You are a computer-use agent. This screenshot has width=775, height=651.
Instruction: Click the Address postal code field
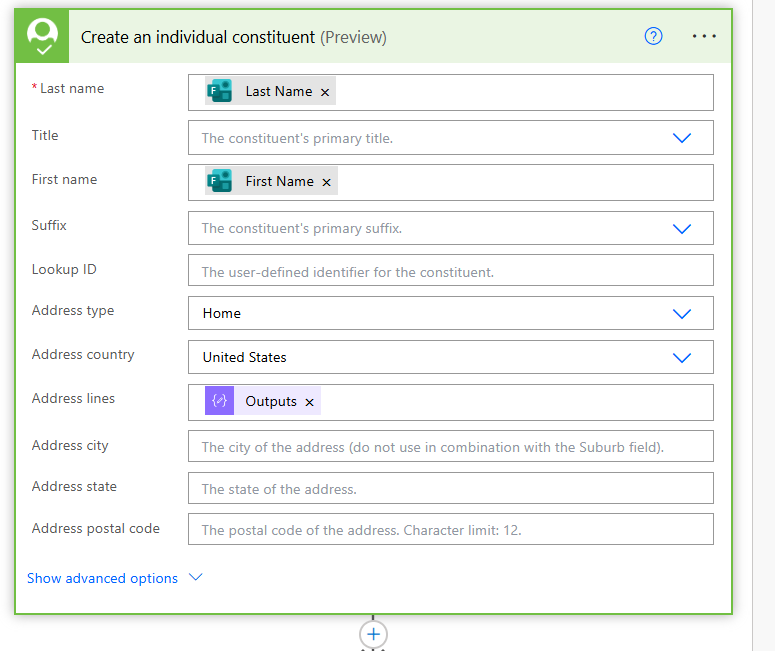click(x=450, y=529)
